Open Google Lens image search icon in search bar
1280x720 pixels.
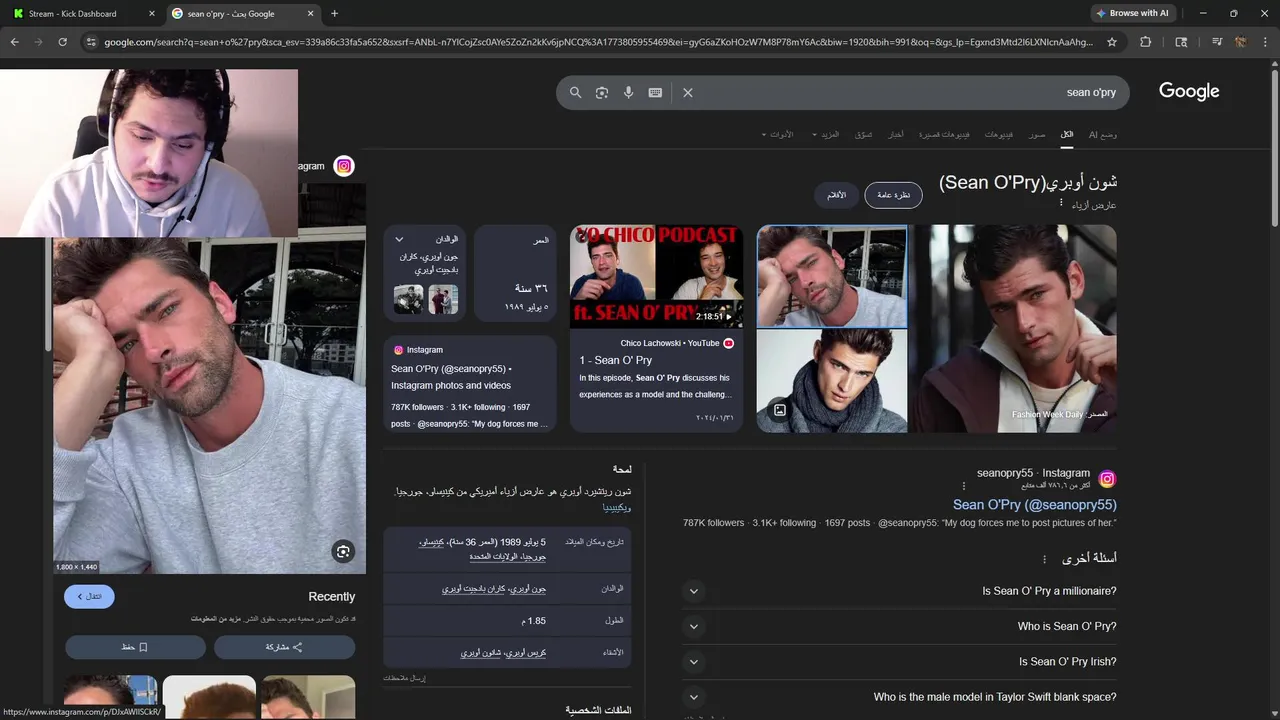602,92
